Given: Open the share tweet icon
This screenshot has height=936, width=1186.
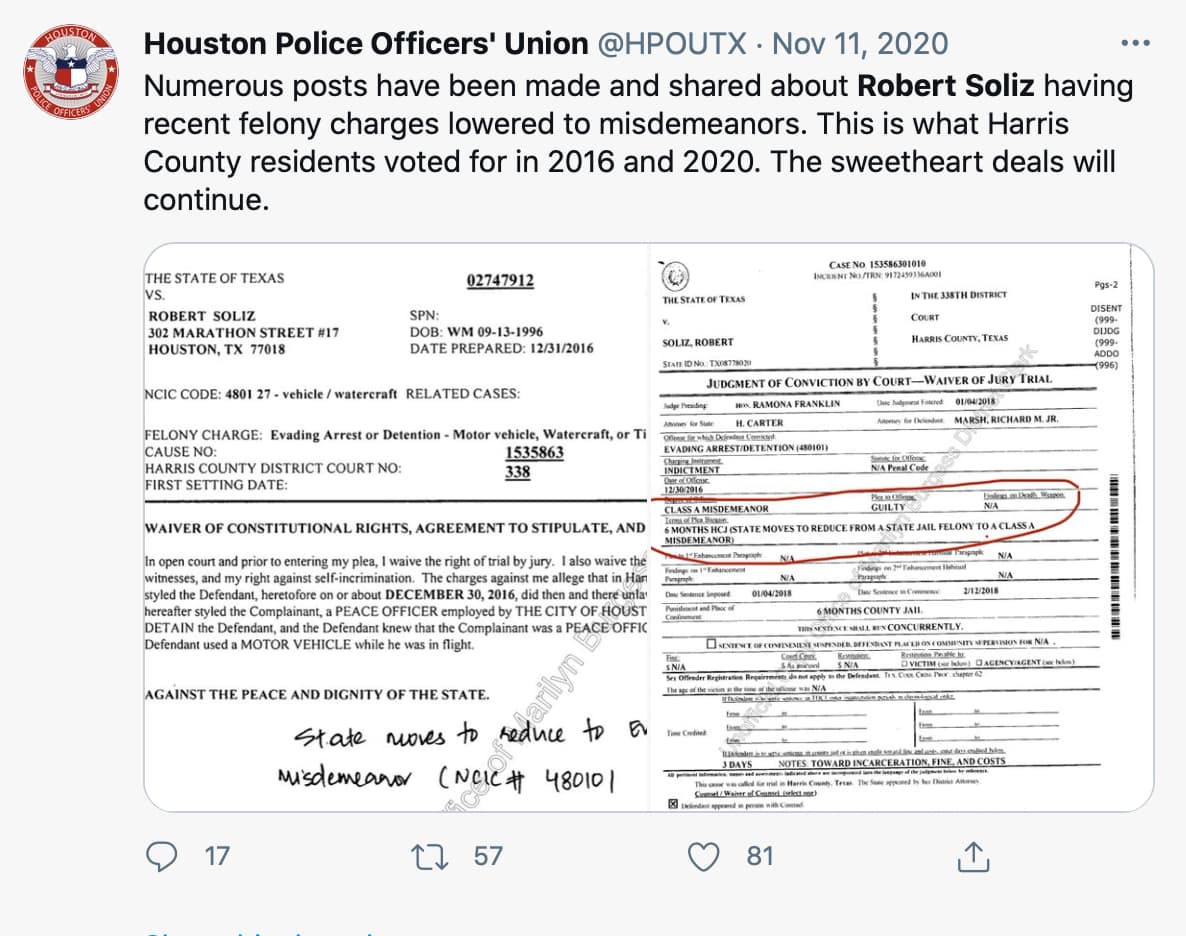Looking at the screenshot, I should [x=973, y=856].
